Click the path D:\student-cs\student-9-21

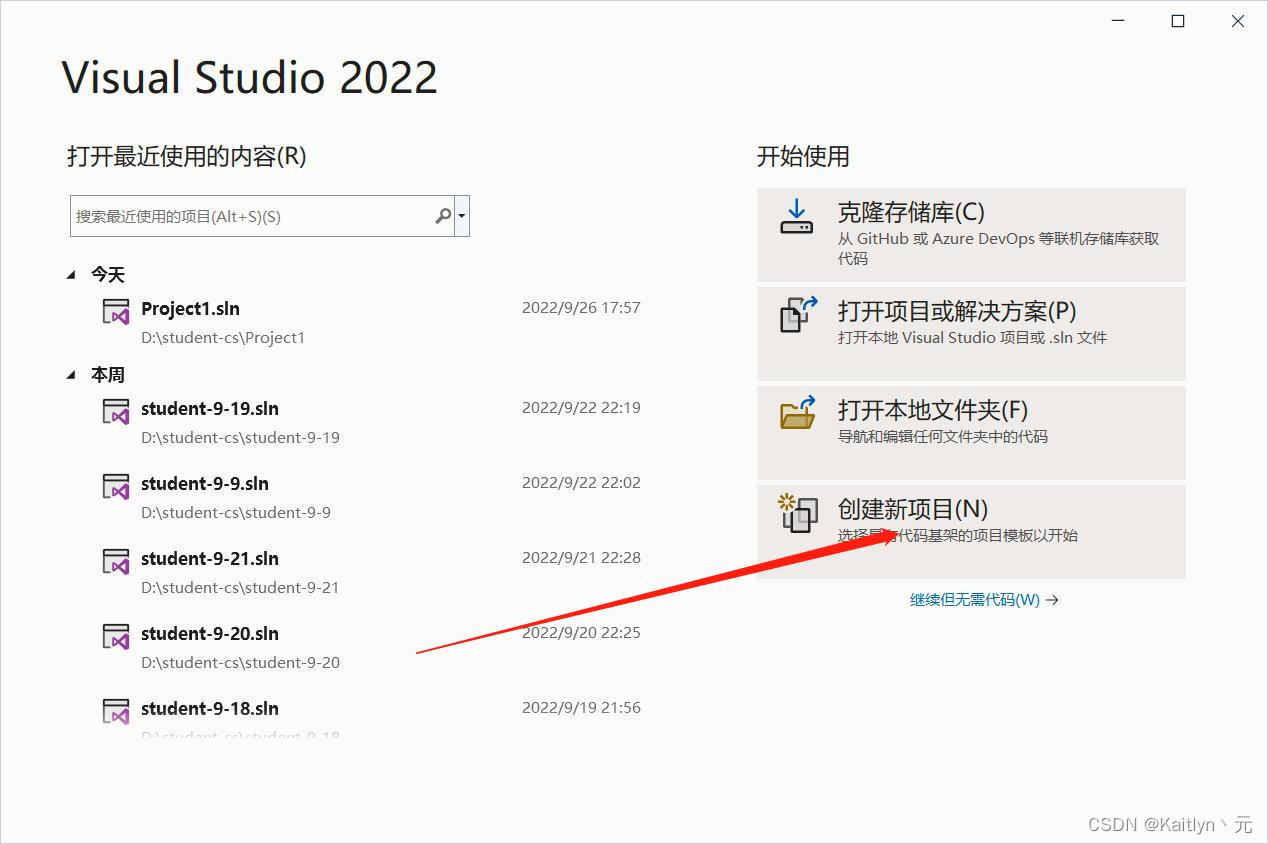(240, 588)
